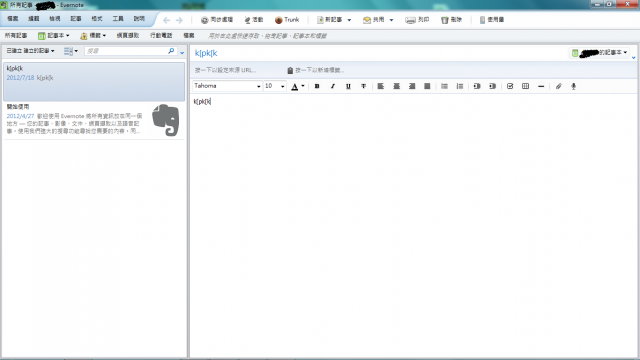Select the Evernote welcome note dated 2012/4/27
The height and width of the screenshot is (360, 640).
(94, 120)
